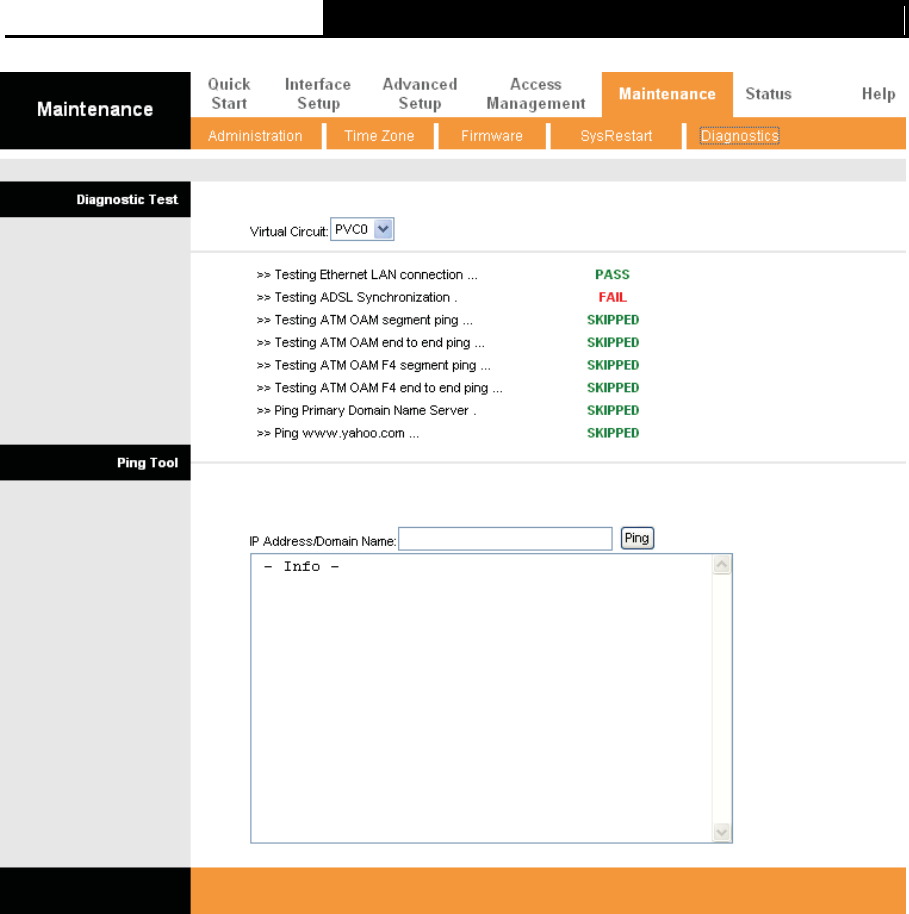Go to Access Management tab

coord(536,94)
